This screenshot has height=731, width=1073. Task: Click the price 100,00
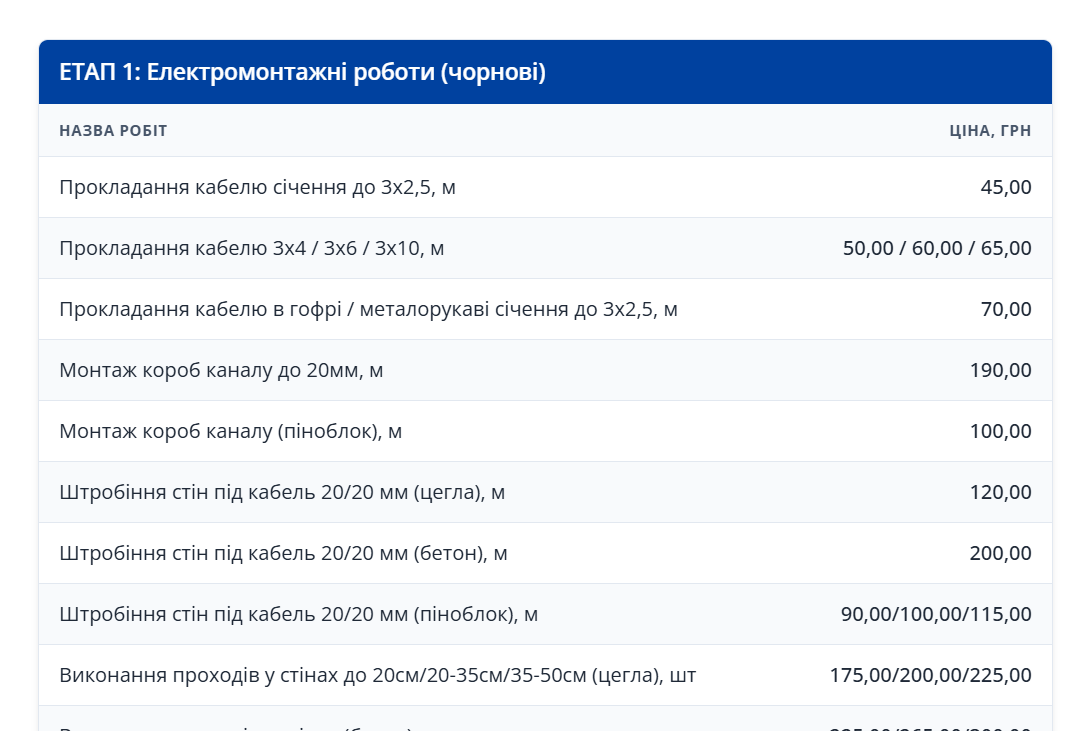(1000, 431)
